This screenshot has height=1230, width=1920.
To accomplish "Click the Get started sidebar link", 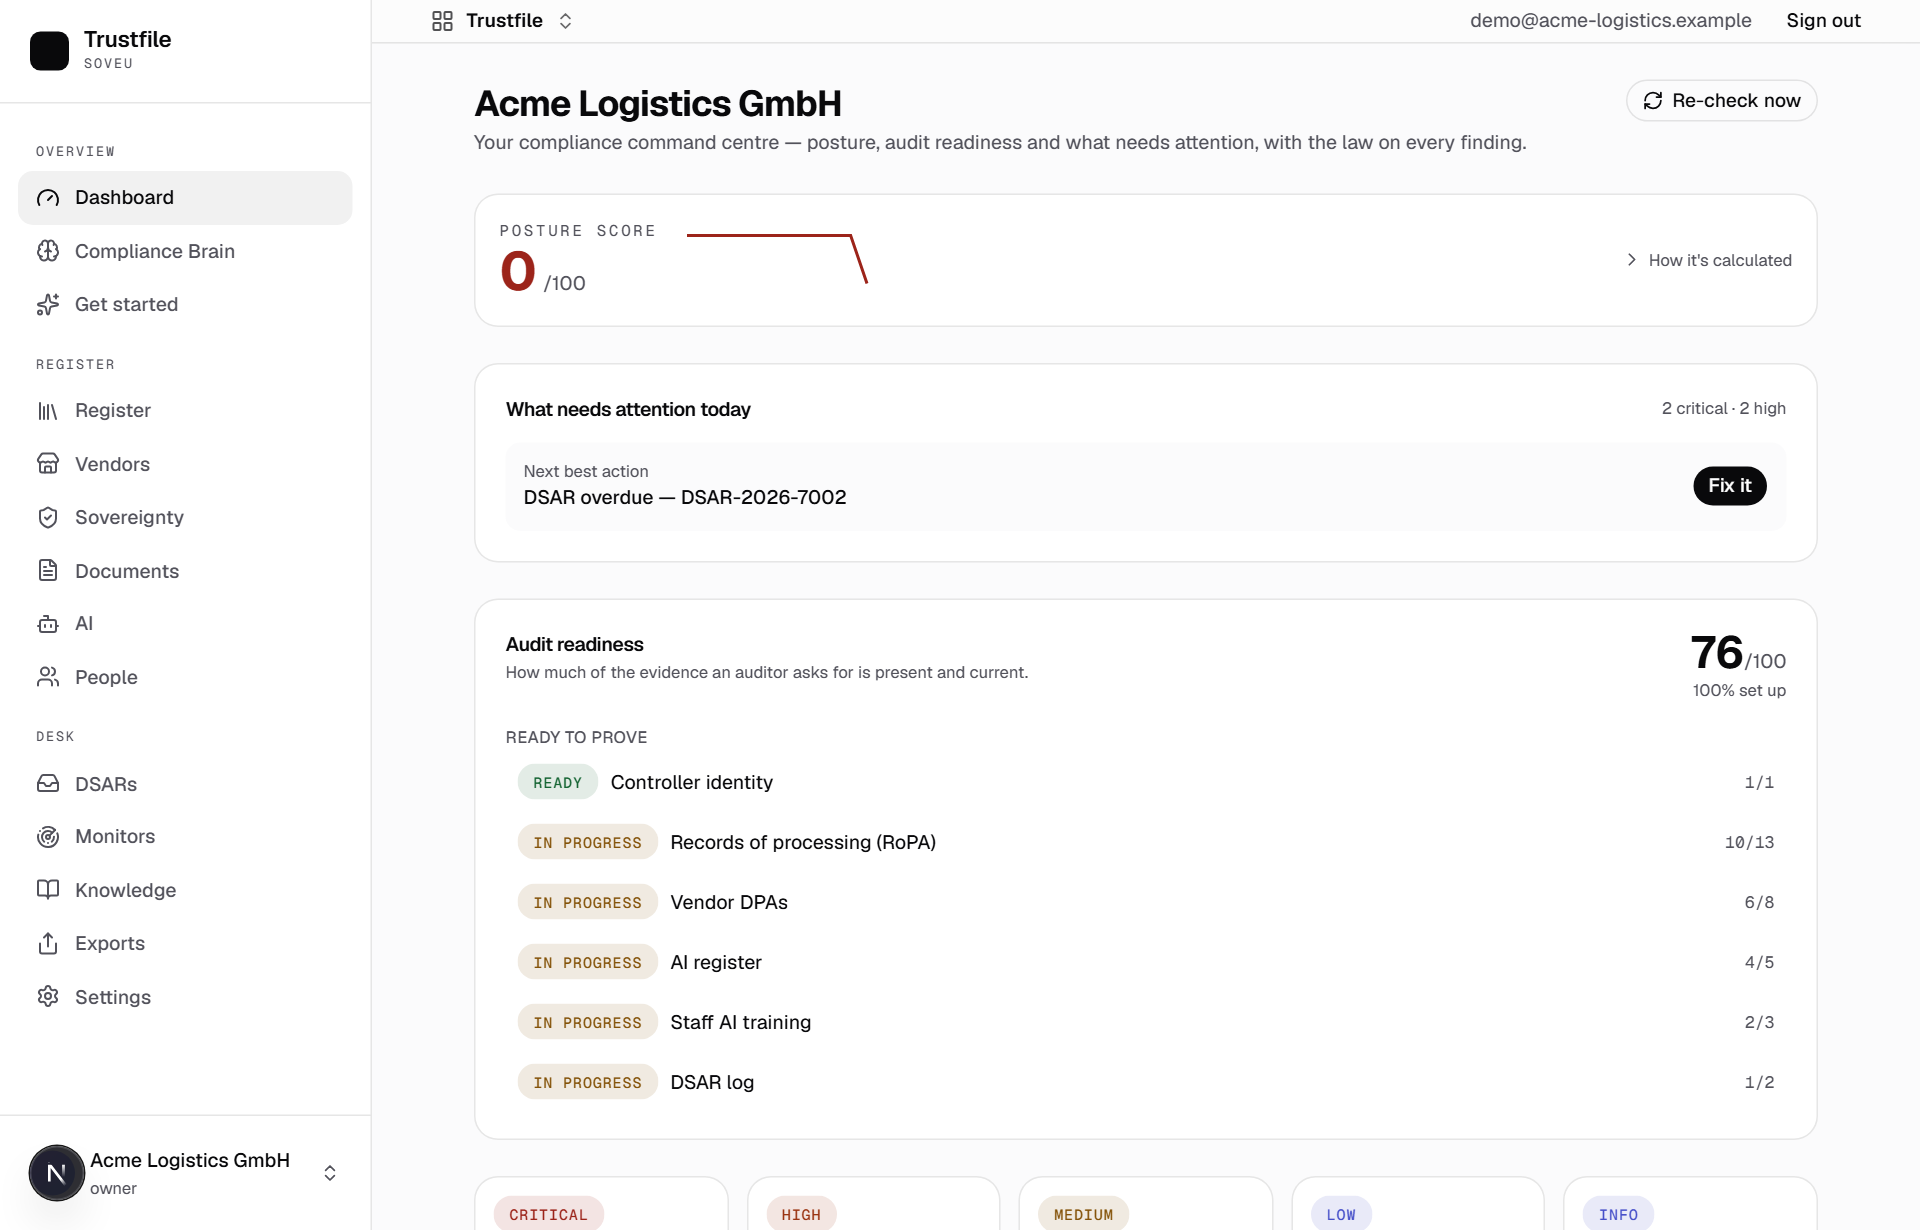I will pyautogui.click(x=185, y=304).
